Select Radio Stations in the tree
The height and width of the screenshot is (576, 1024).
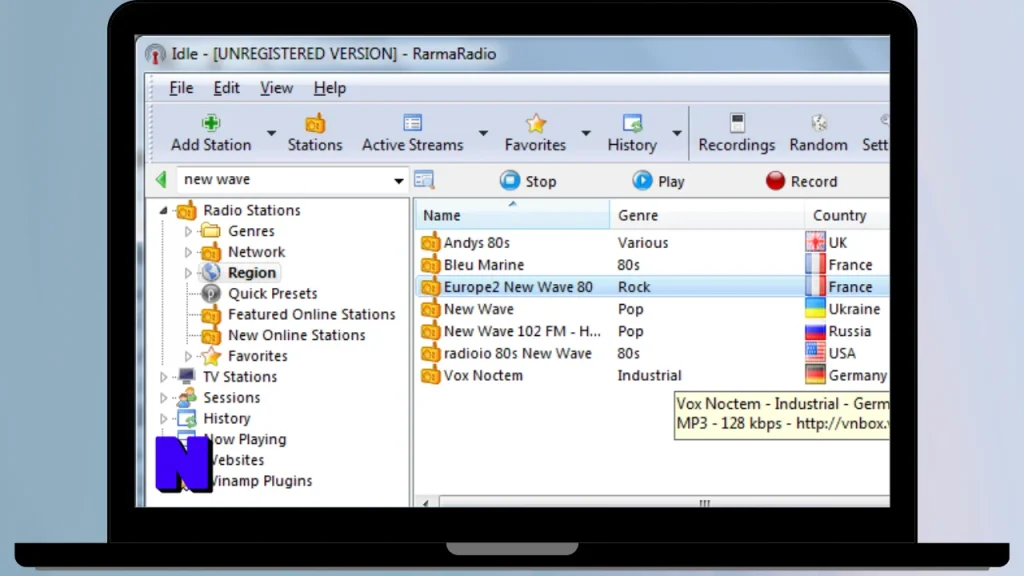(251, 210)
